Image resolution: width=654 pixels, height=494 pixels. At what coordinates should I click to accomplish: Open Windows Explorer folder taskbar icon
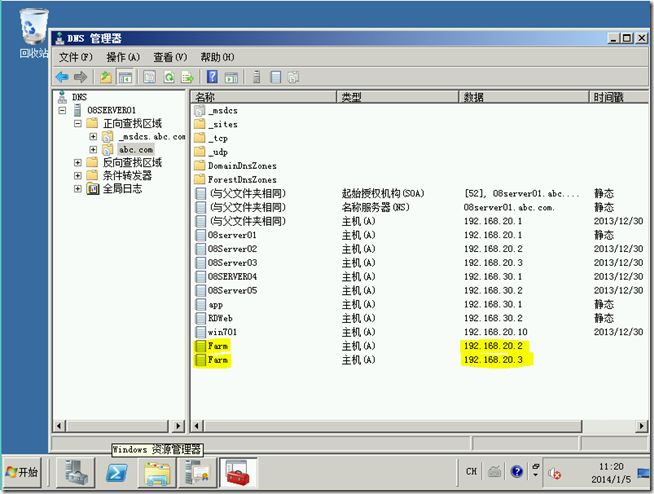pyautogui.click(x=157, y=473)
